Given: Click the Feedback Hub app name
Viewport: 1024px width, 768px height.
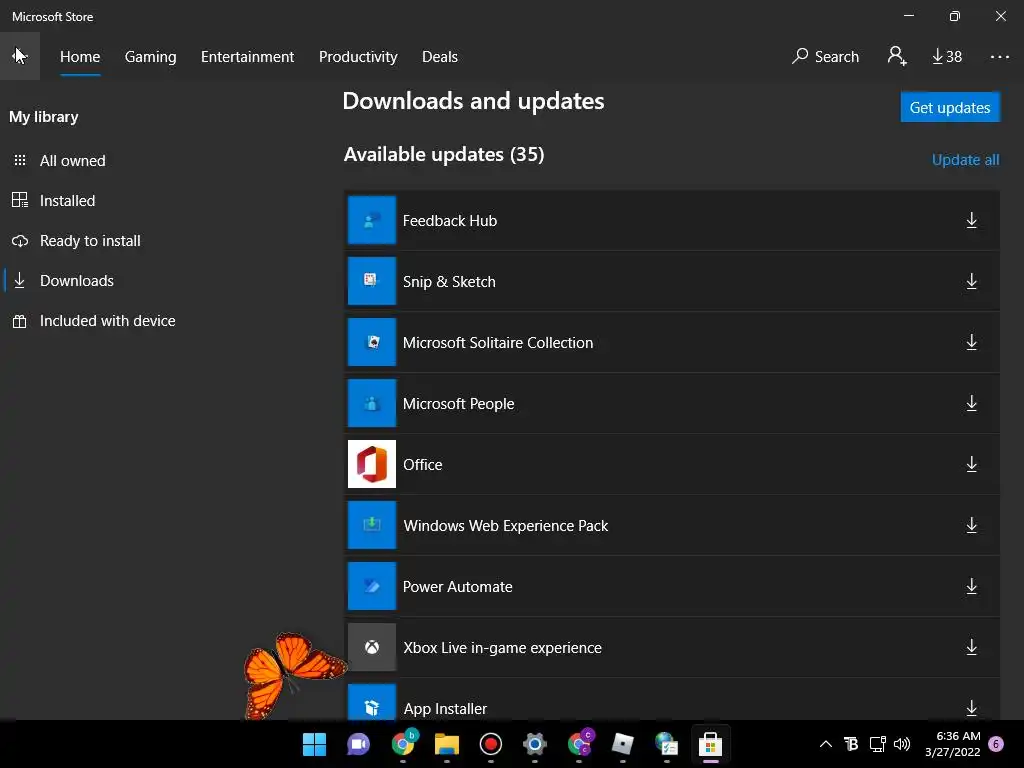Looking at the screenshot, I should [x=449, y=221].
